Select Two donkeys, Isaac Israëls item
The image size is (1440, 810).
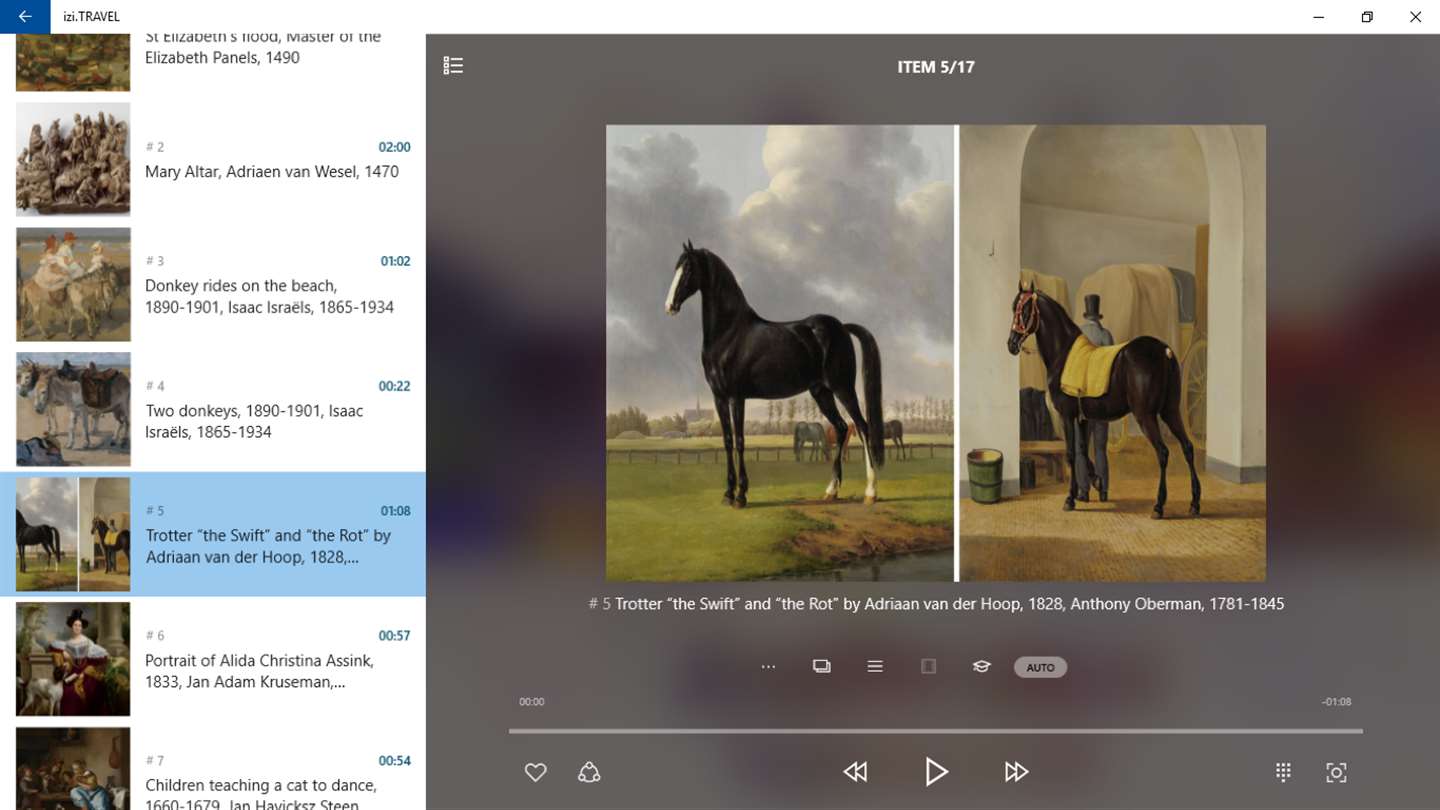213,409
